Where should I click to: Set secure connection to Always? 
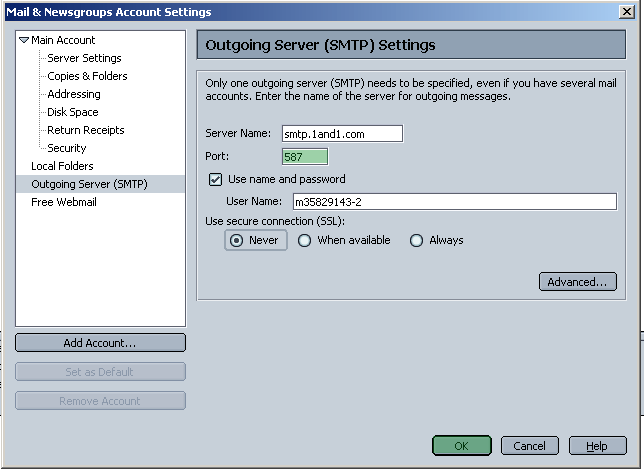(x=417, y=240)
